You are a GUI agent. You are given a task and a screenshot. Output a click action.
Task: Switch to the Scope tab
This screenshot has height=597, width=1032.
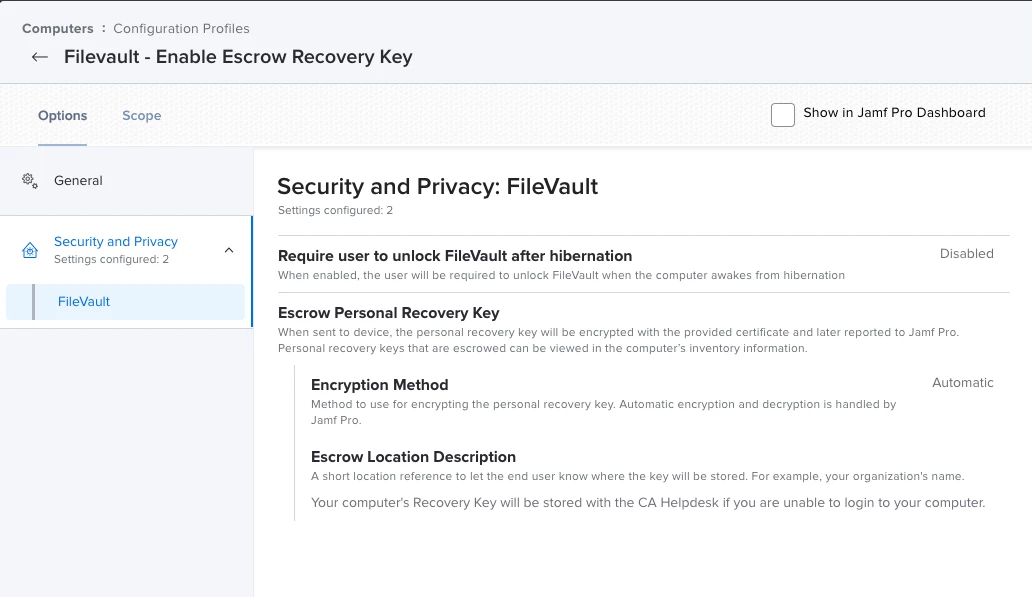point(142,116)
